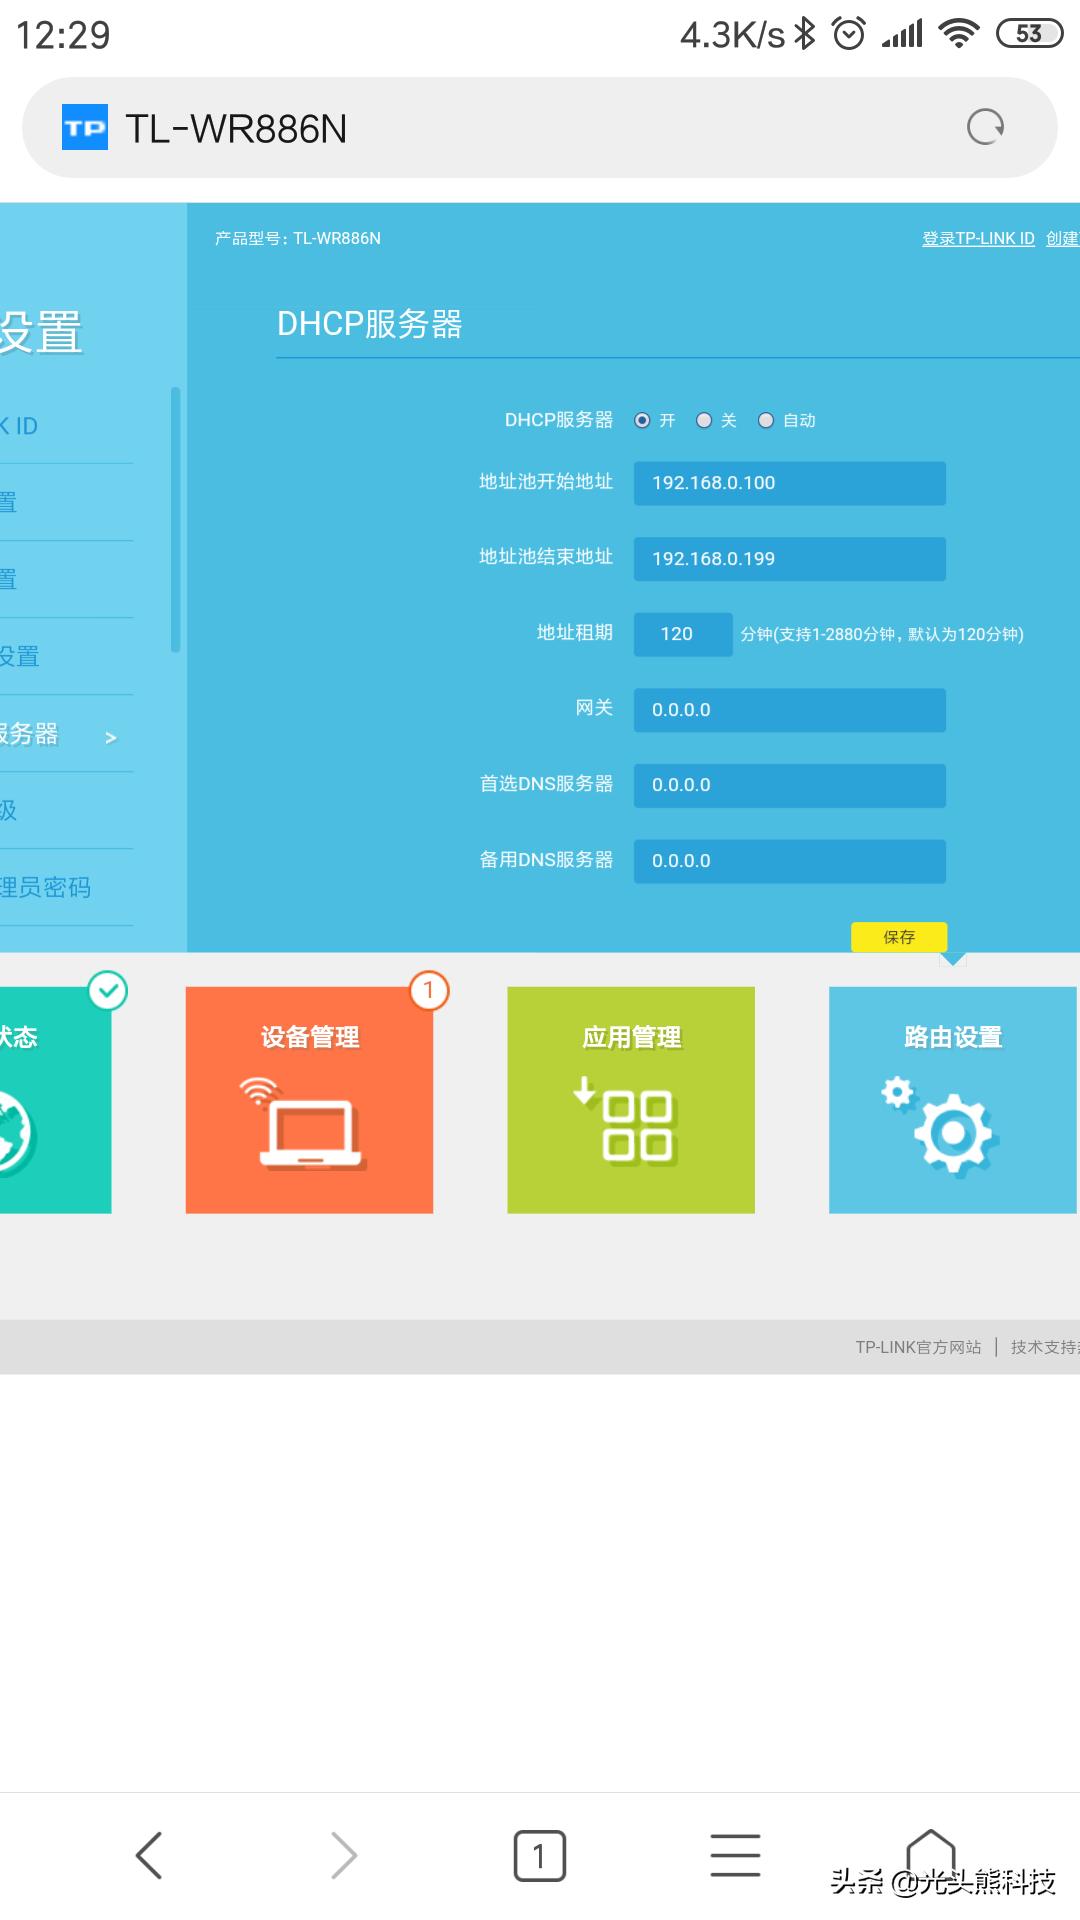Open 技术支持 footer link
Screen dimensions: 1080x1920
[x=1044, y=1347]
